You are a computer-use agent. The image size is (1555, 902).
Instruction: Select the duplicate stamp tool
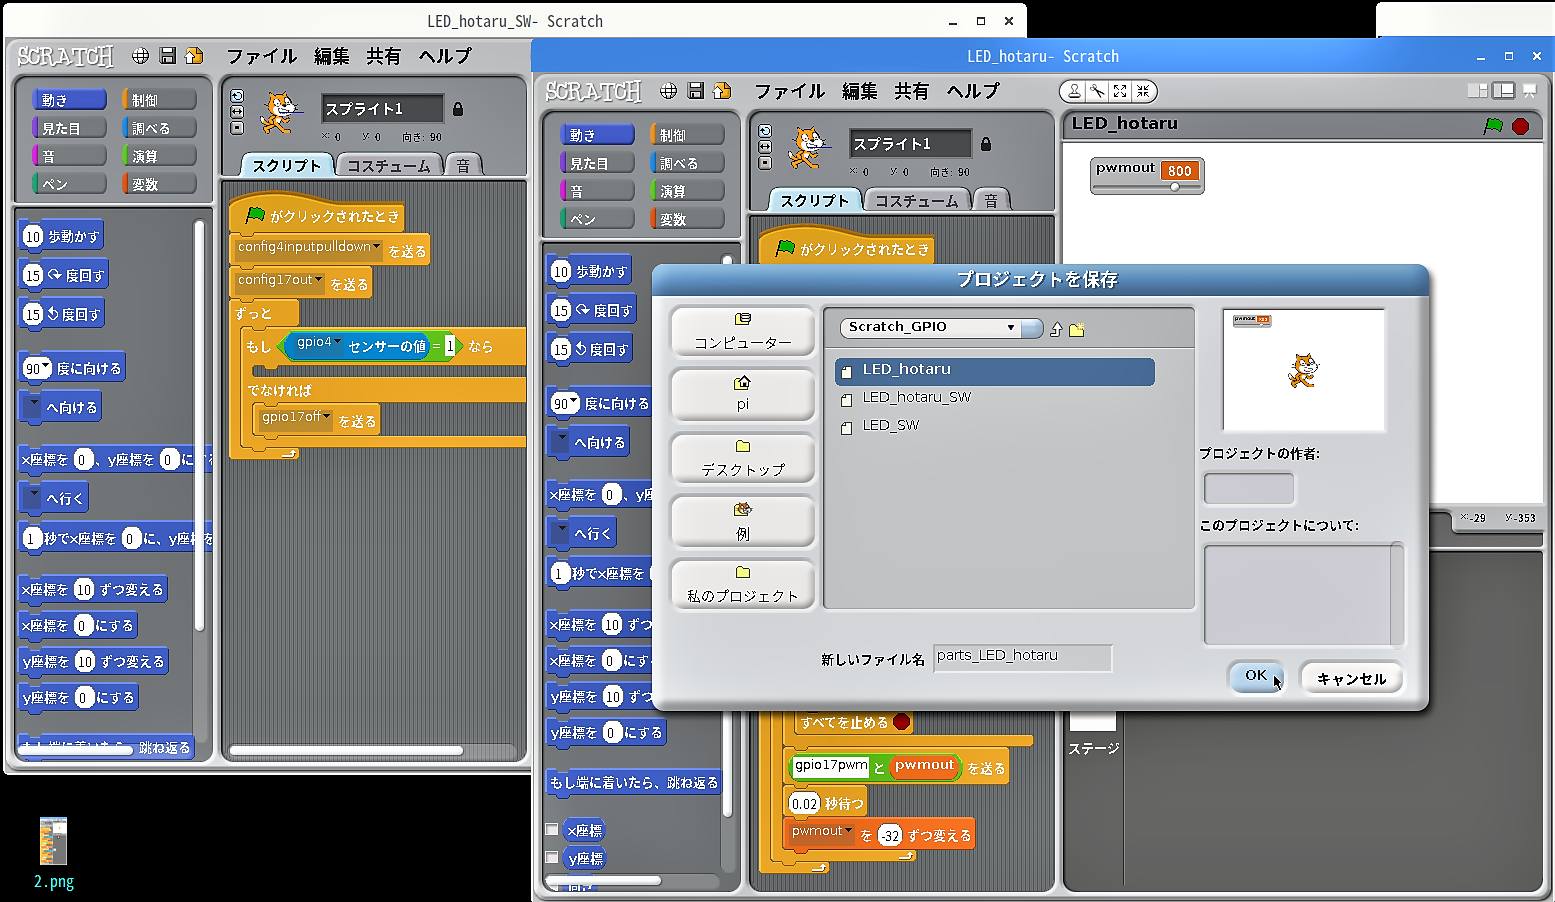point(1074,91)
